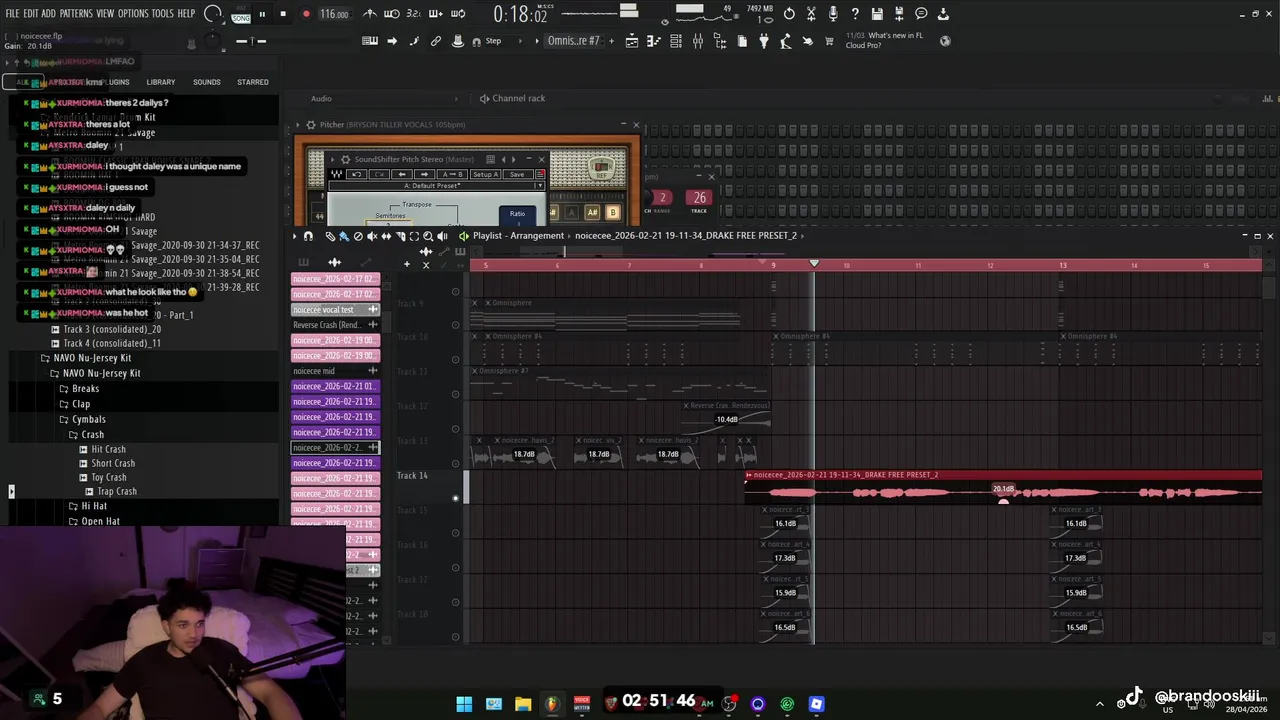1280x720 pixels.
Task: Click the save project floppy disk icon
Action: click(x=877, y=14)
